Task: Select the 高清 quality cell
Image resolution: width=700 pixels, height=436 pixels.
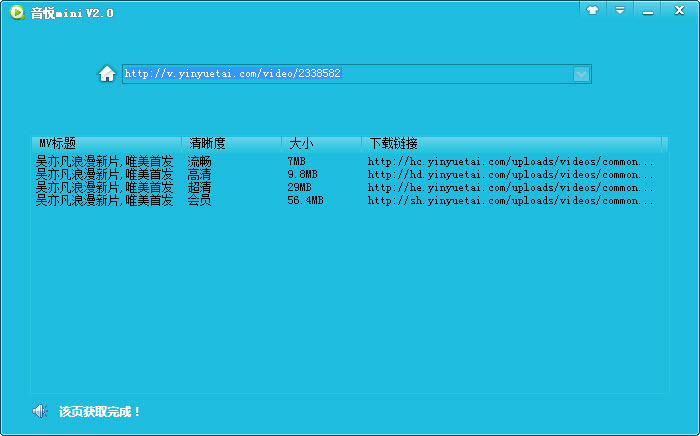Action: [199, 174]
